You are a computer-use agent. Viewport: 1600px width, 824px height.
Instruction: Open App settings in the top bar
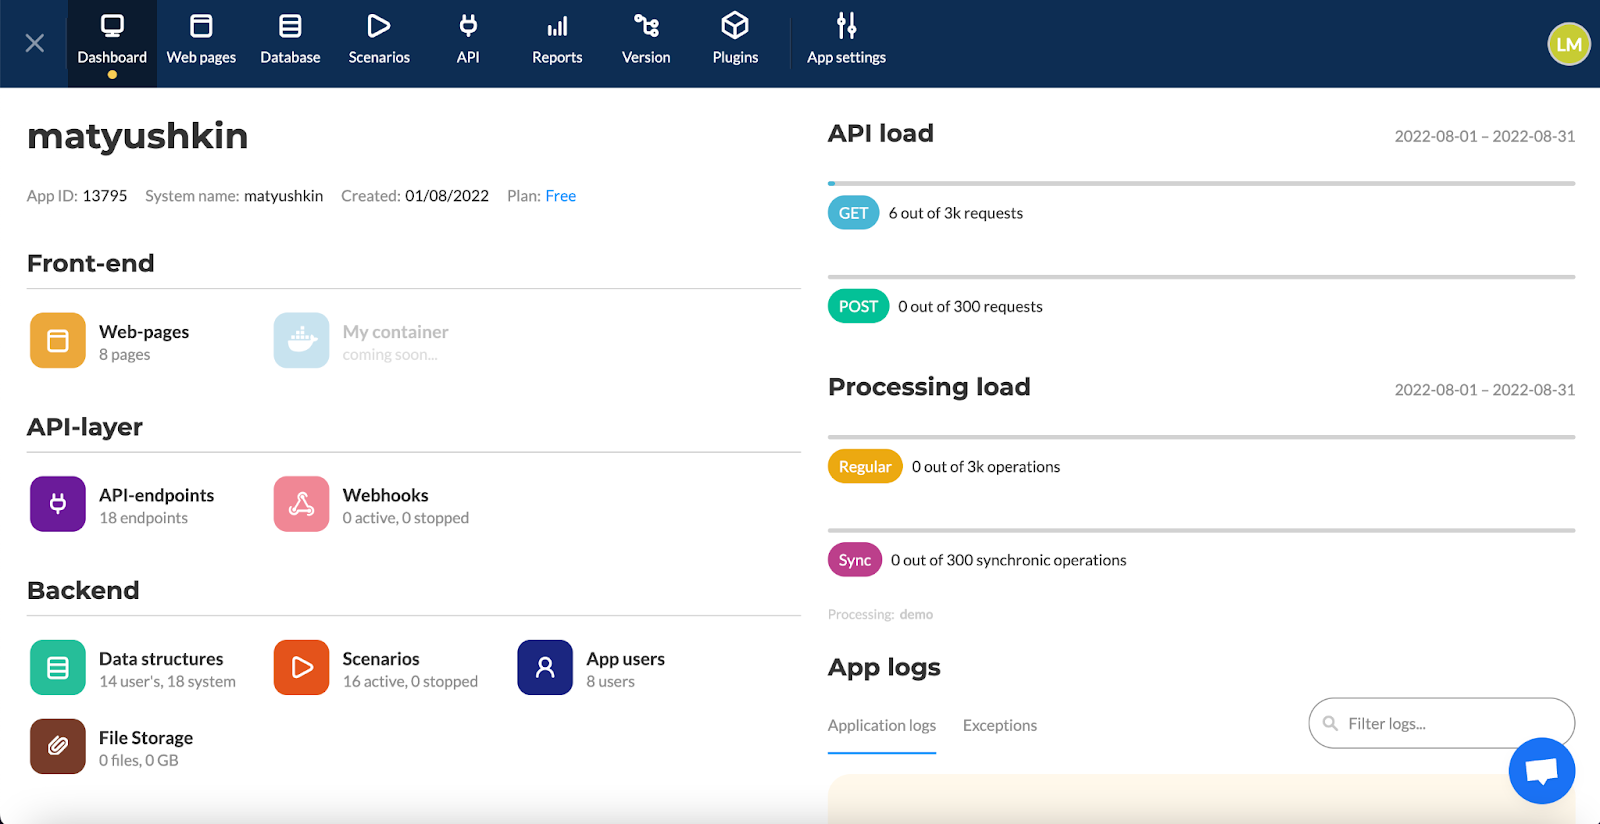(x=846, y=42)
